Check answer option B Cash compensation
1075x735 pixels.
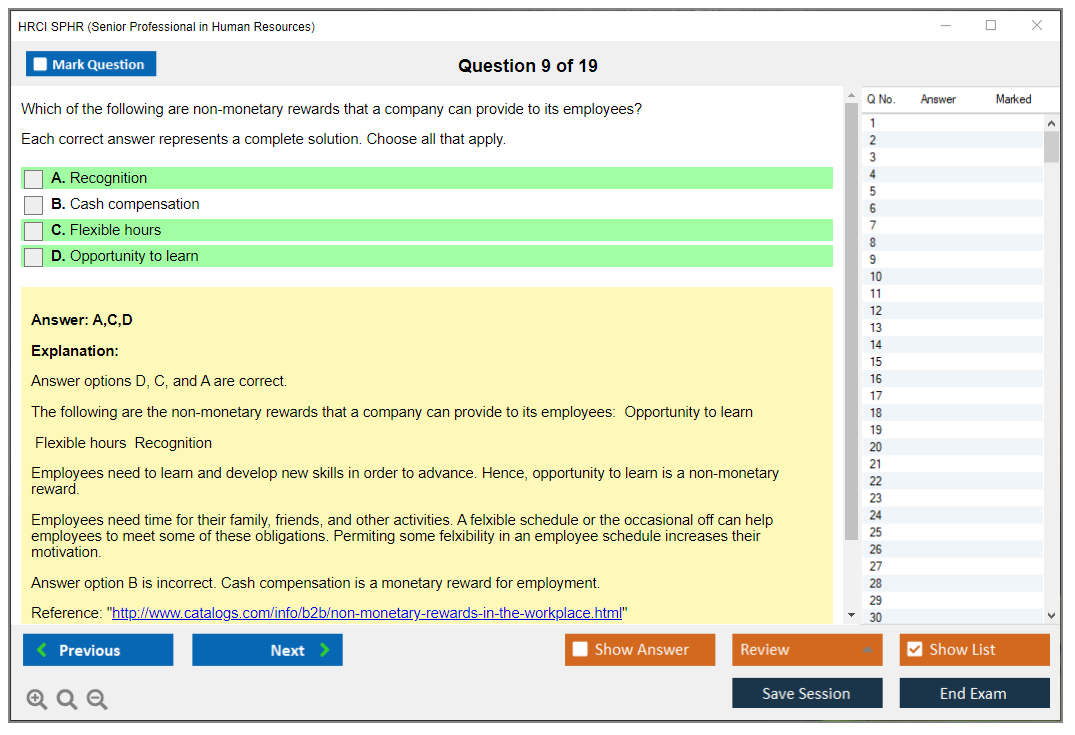[34, 205]
